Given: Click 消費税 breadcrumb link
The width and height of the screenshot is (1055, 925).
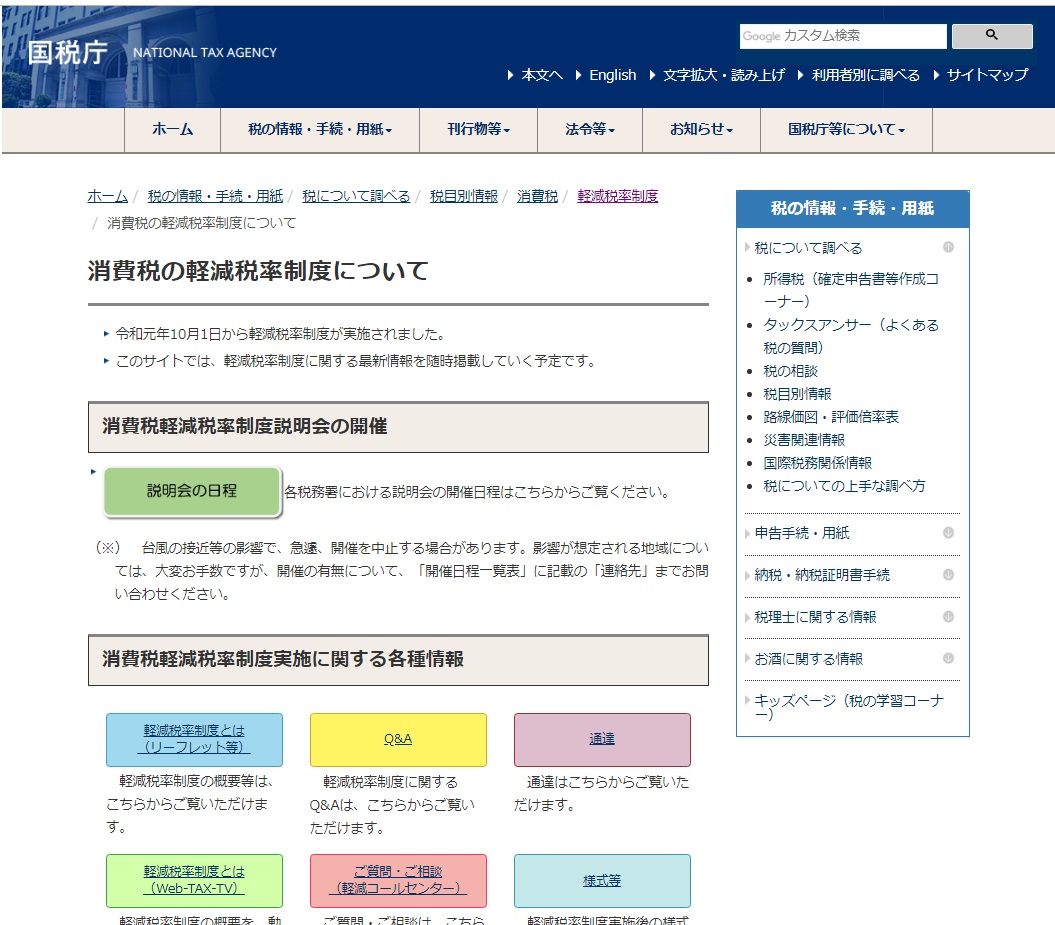Looking at the screenshot, I should point(538,196).
